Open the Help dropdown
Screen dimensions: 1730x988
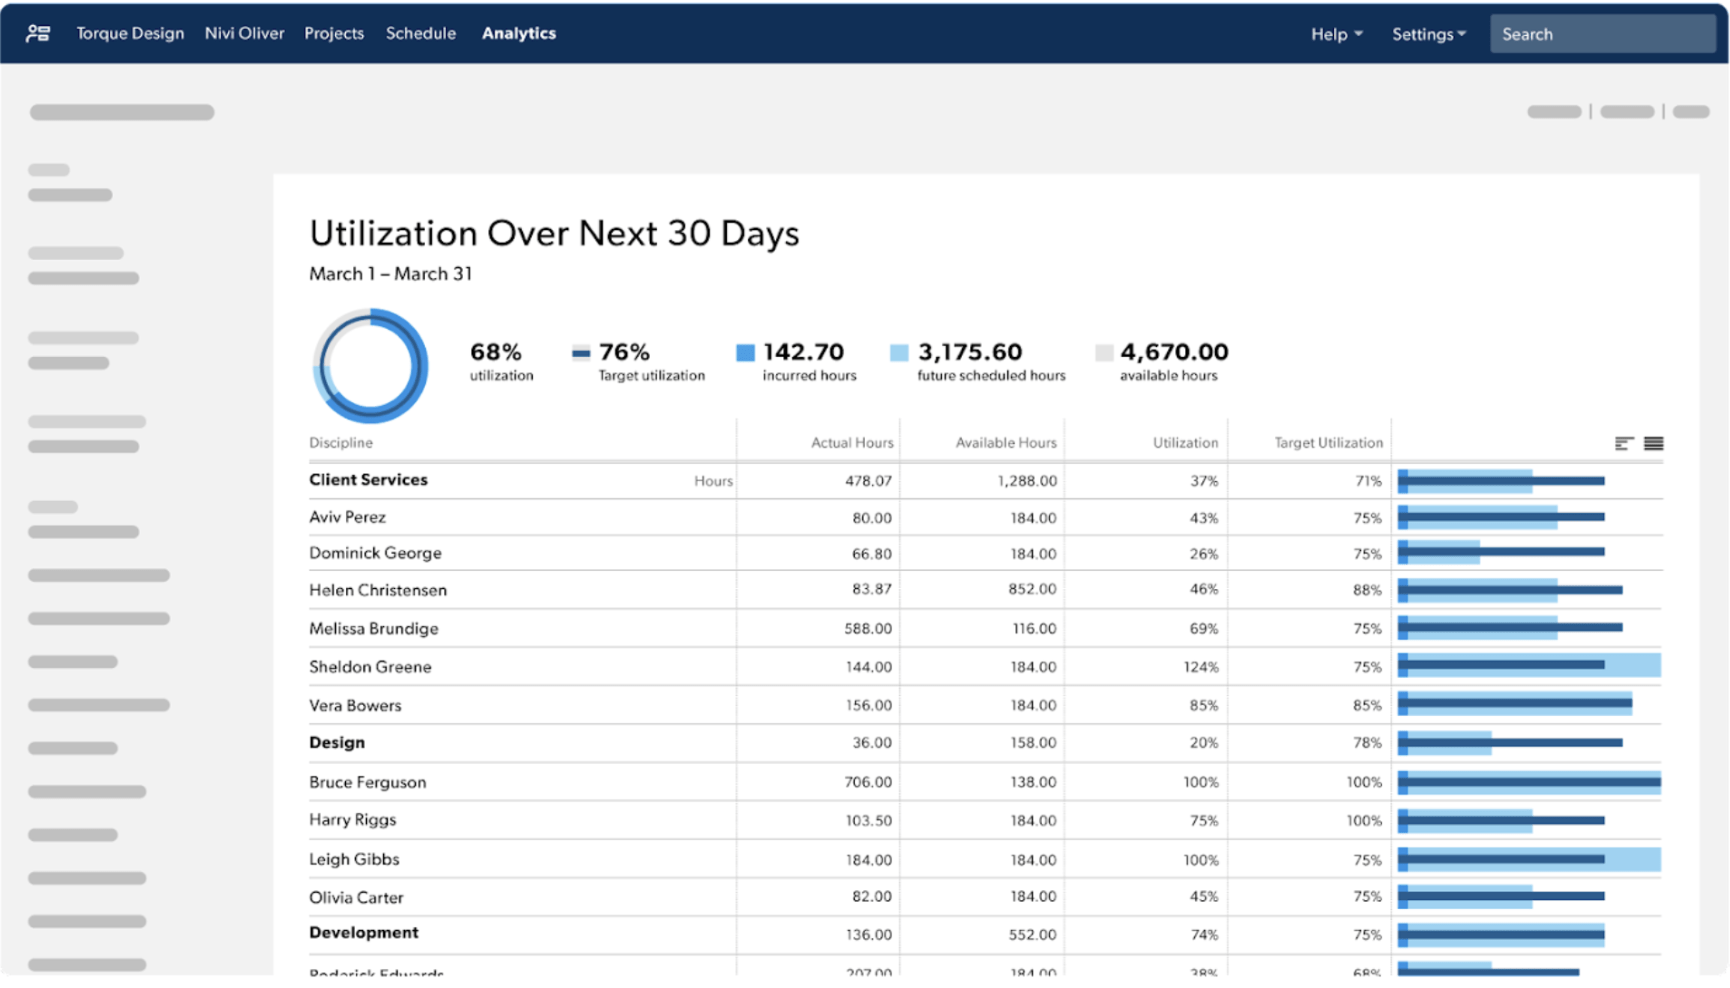coord(1335,33)
